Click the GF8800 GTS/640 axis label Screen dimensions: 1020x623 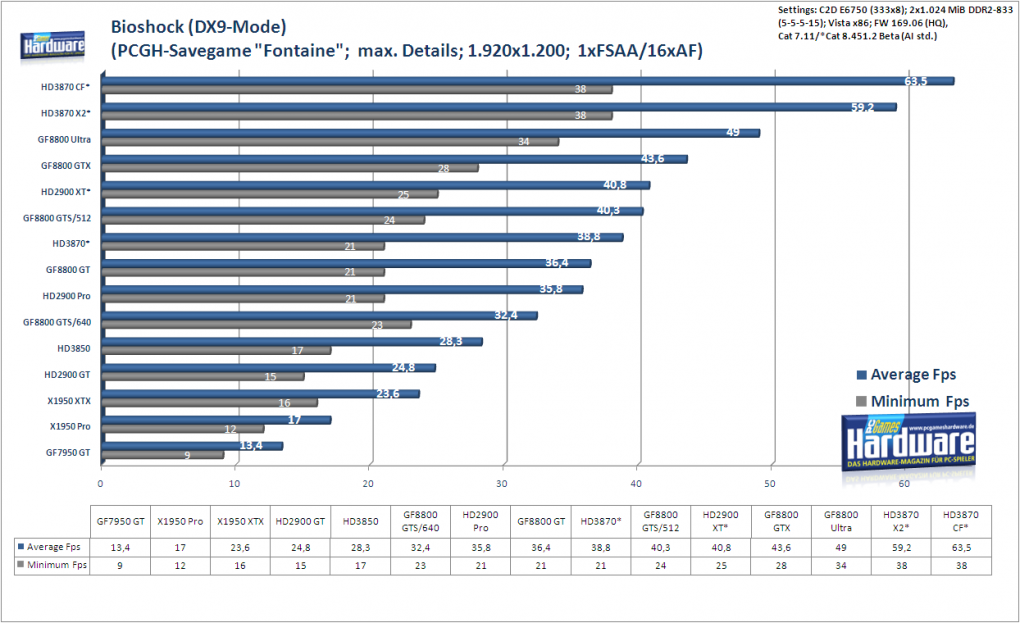coord(57,322)
